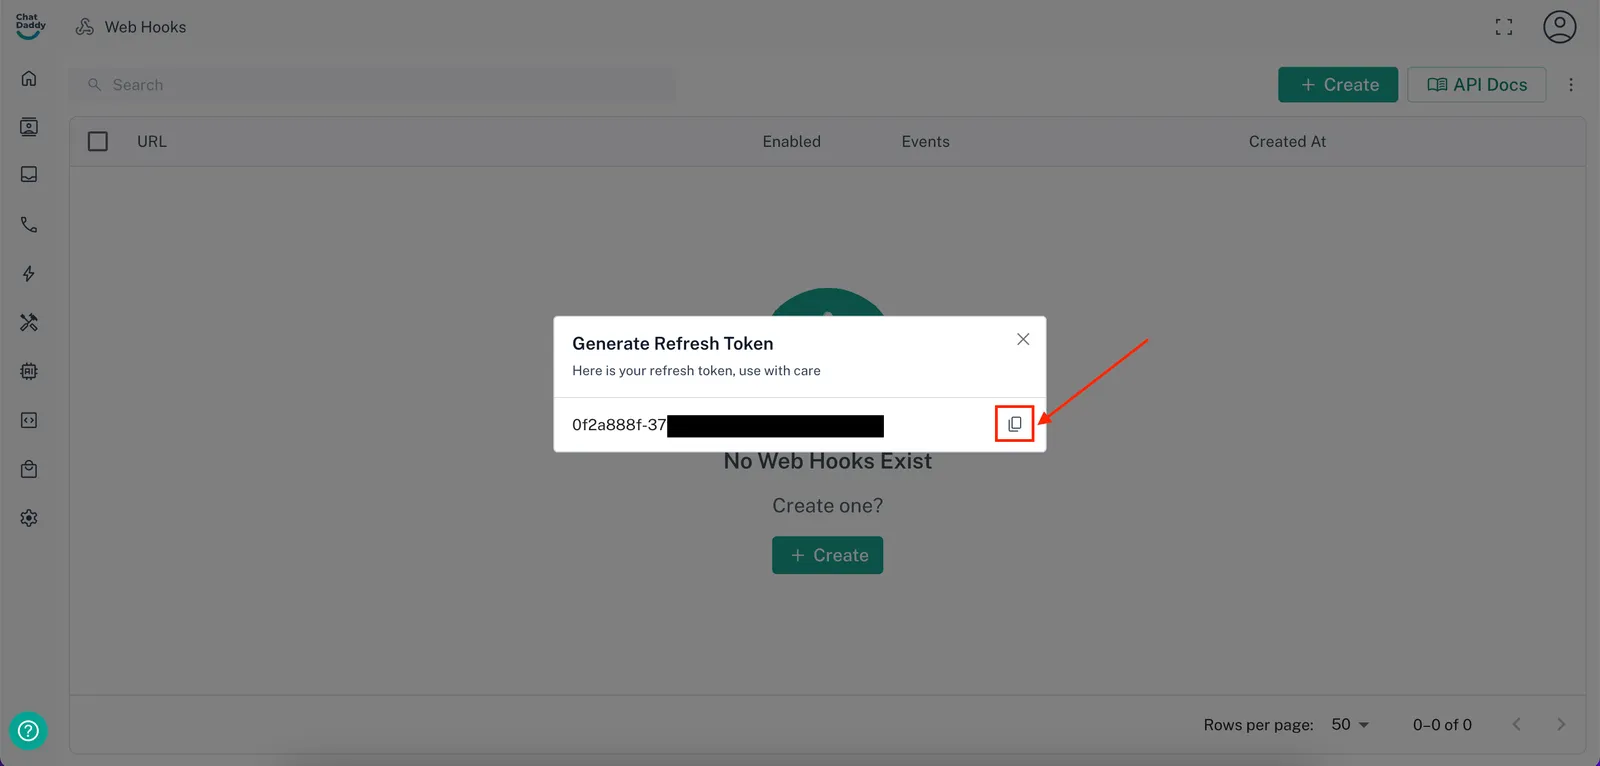Open the Automation lightning bolt icon
1600x766 pixels.
click(x=29, y=274)
